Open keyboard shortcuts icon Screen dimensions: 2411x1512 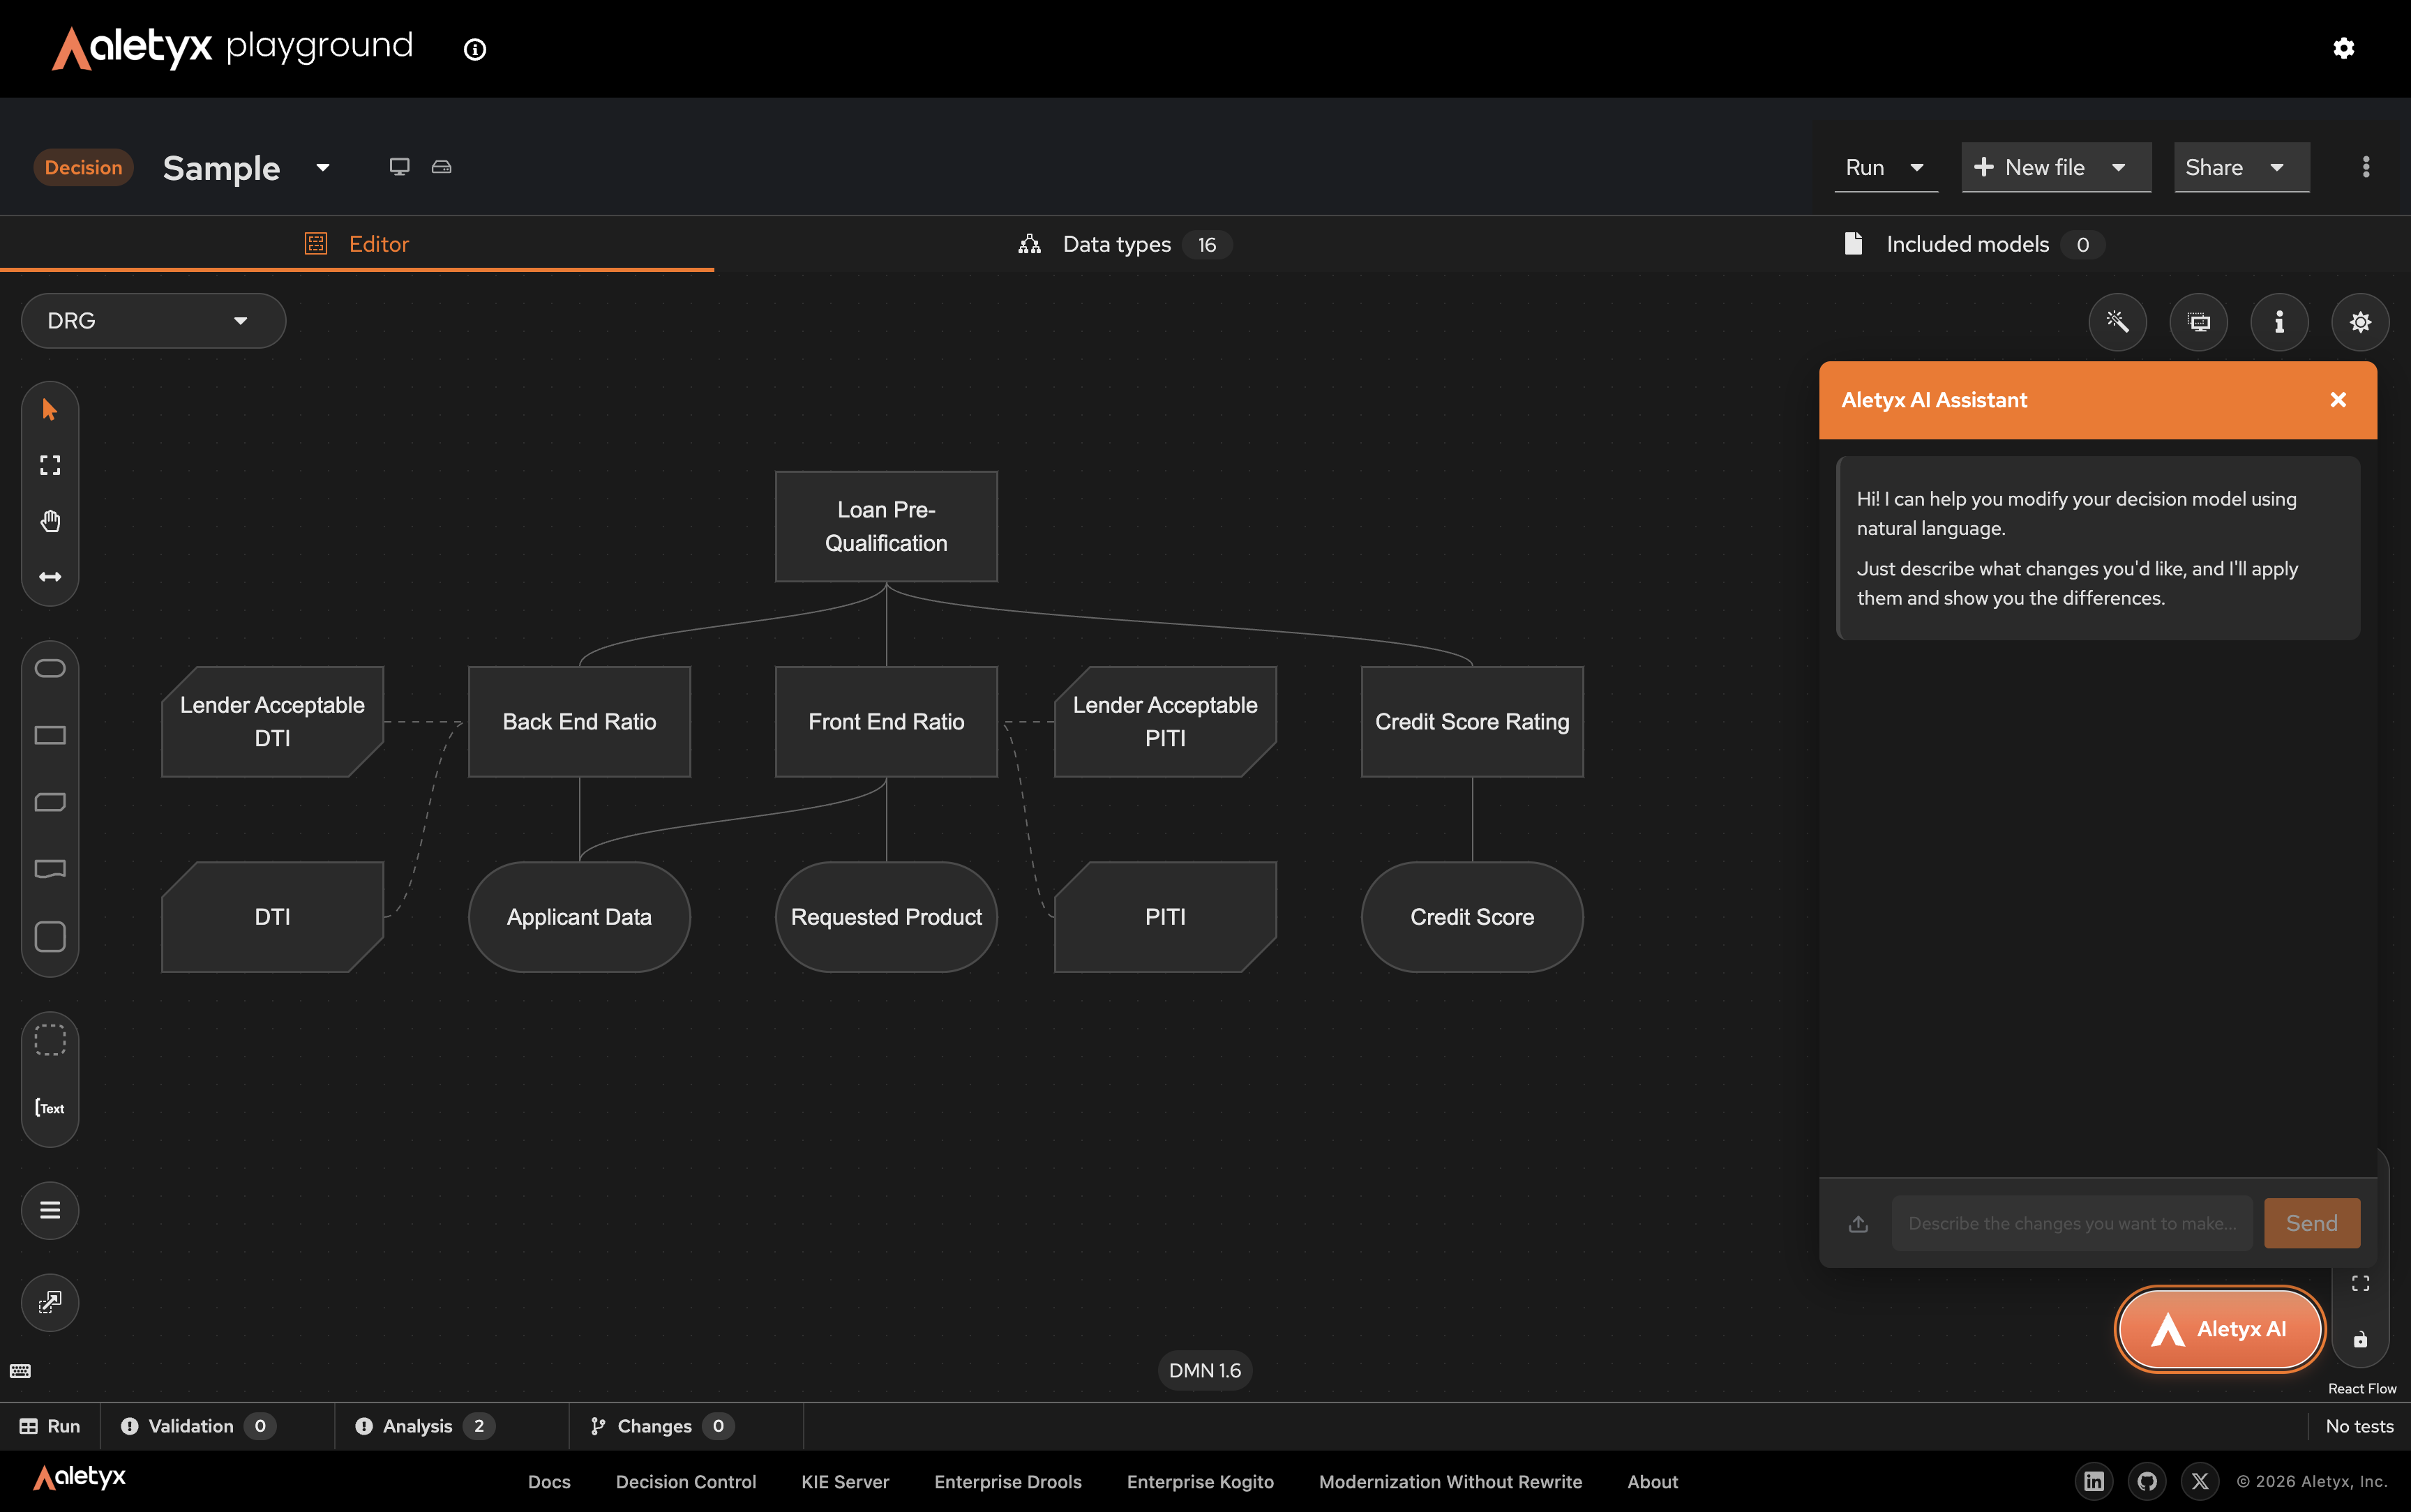point(20,1370)
